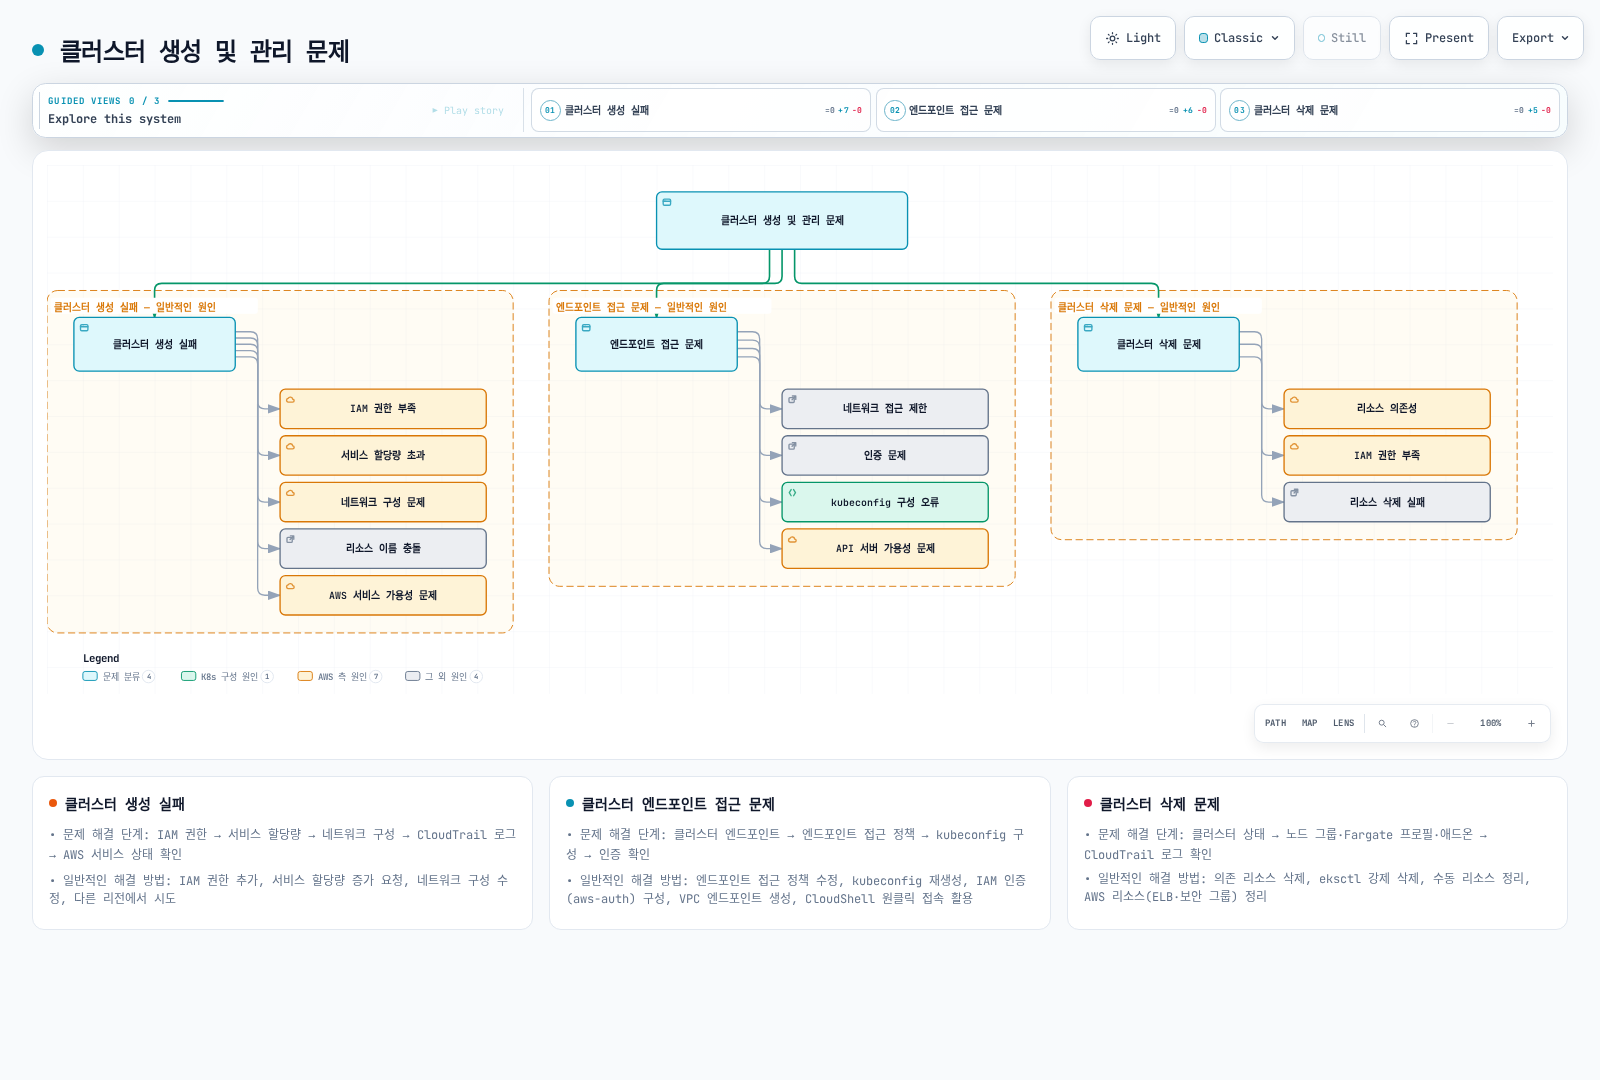The width and height of the screenshot is (1600, 1080).
Task: Open guided view 03 클러스터 삭제 문제
Action: point(1391,110)
